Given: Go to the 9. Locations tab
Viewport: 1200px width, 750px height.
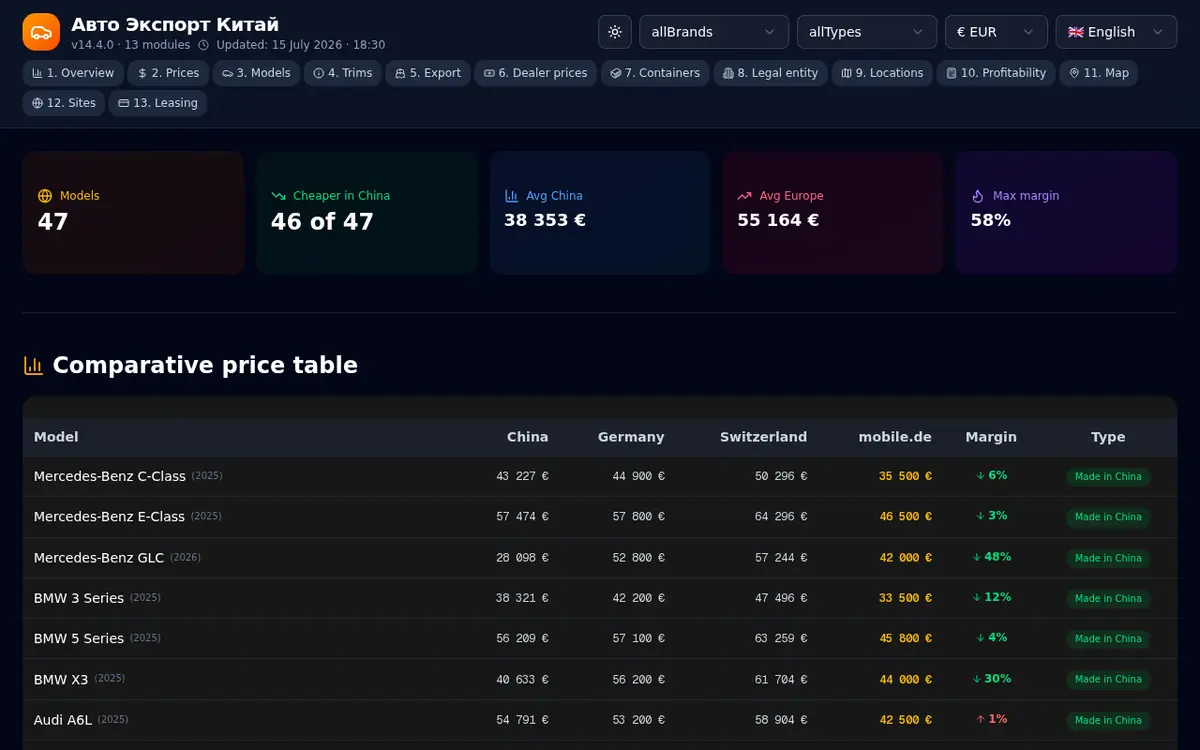Looking at the screenshot, I should click(x=882, y=73).
